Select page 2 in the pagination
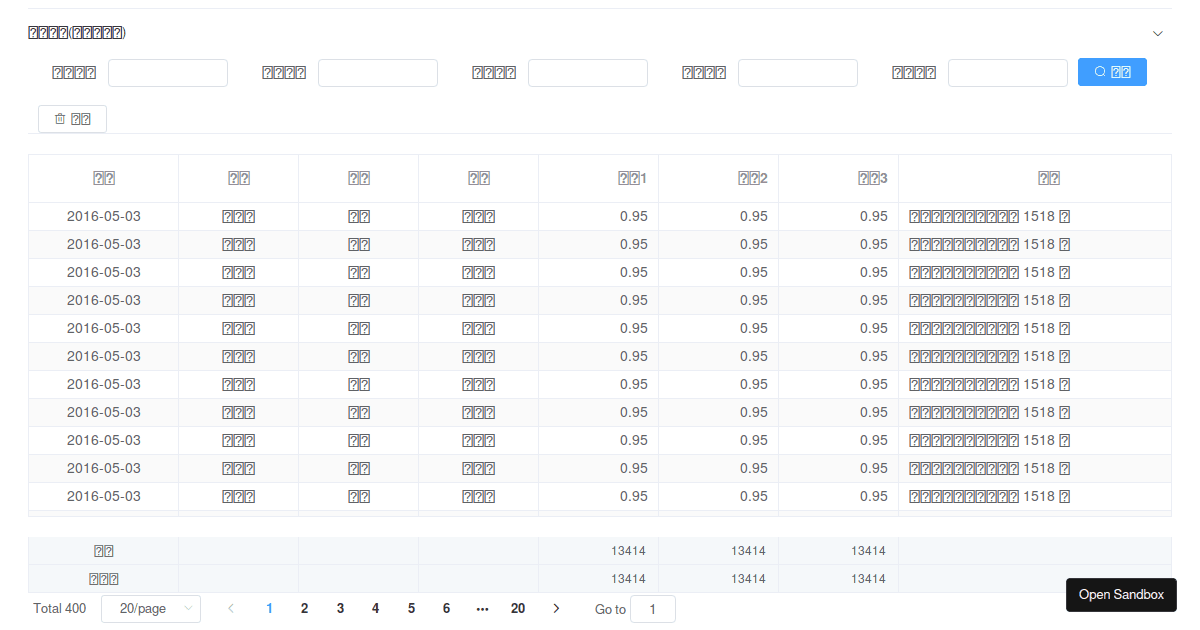The image size is (1200, 630). pos(304,608)
